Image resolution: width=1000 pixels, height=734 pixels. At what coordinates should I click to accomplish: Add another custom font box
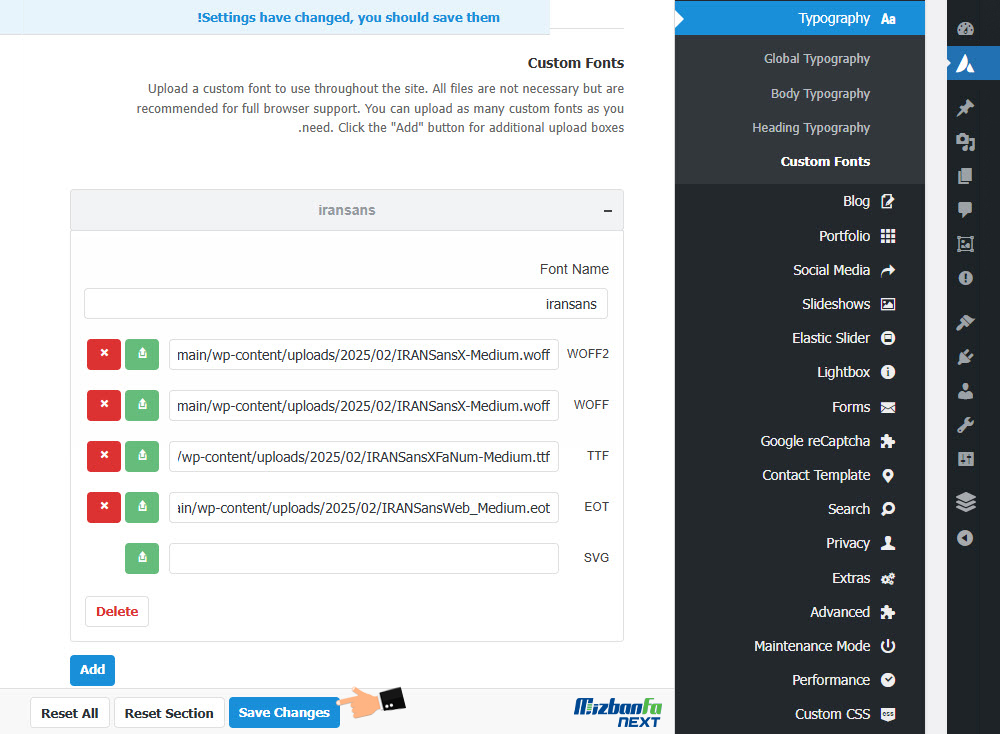[92, 670]
